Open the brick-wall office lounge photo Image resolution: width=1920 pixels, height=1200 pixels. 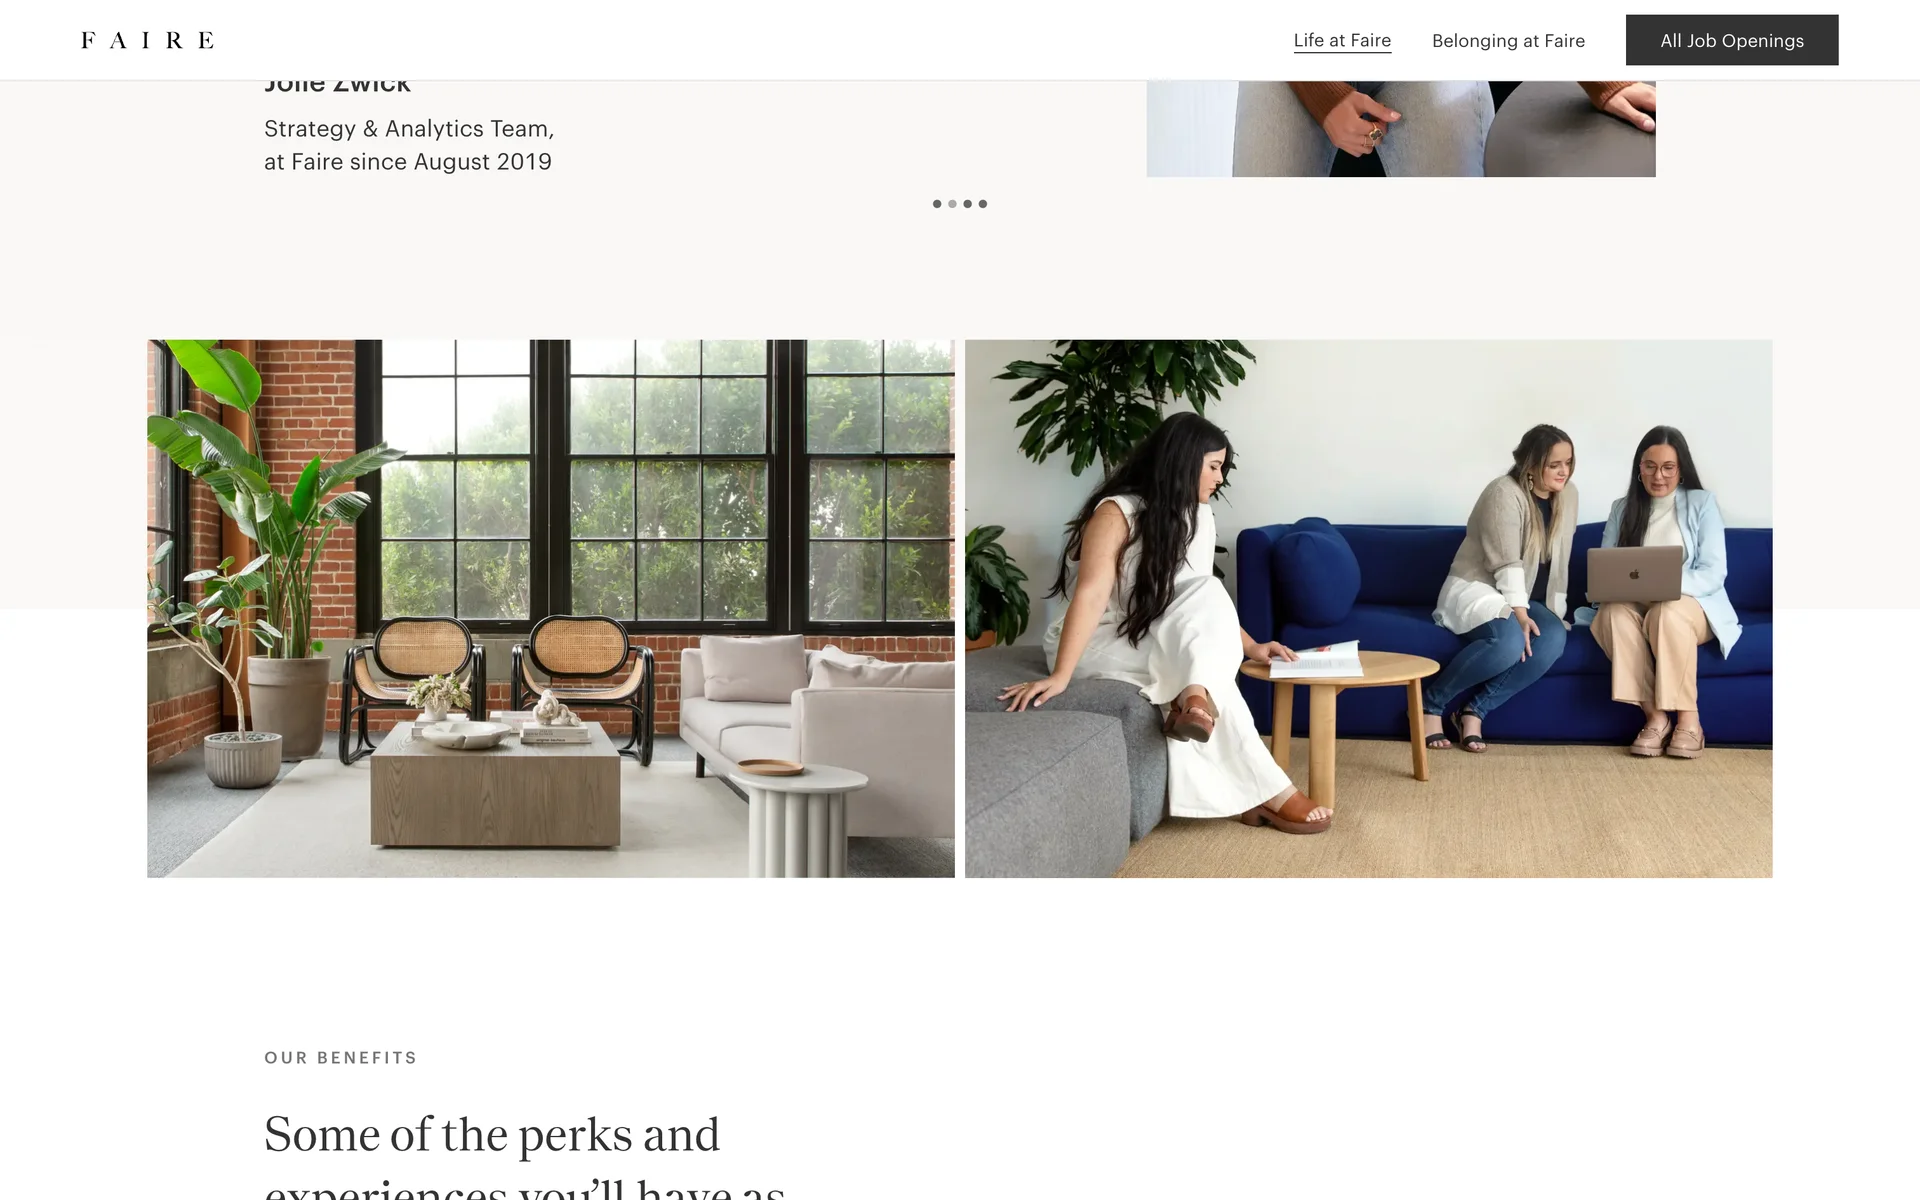551,608
